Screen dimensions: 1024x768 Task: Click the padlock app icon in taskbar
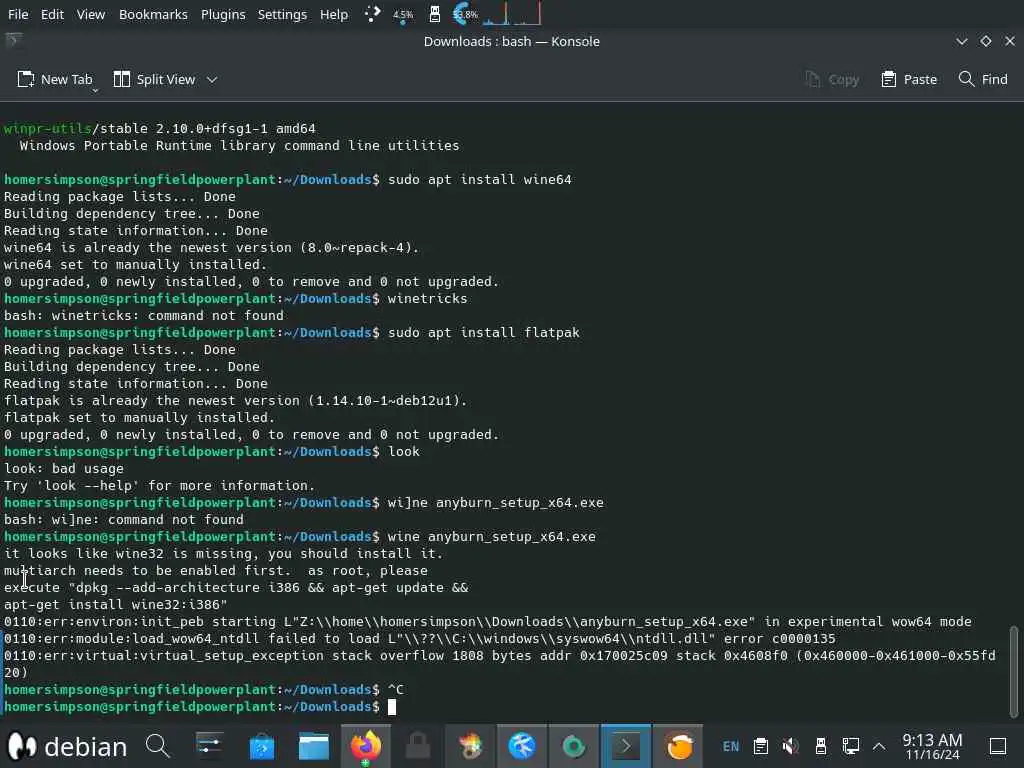click(x=418, y=746)
